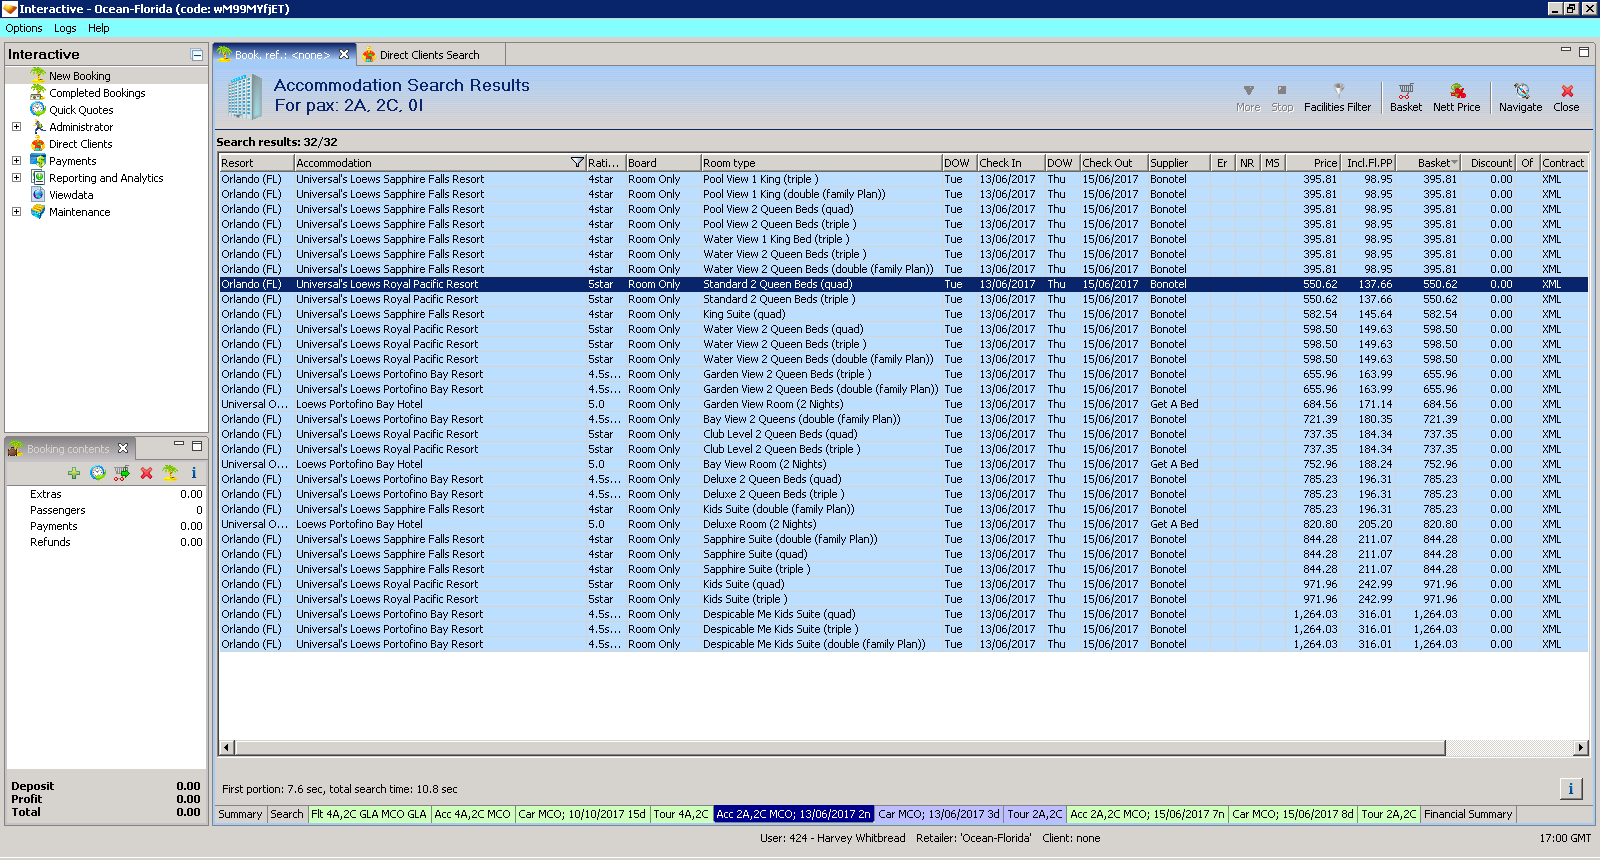Click the Basket cart toolbar icon
The height and width of the screenshot is (860, 1600).
(1405, 96)
